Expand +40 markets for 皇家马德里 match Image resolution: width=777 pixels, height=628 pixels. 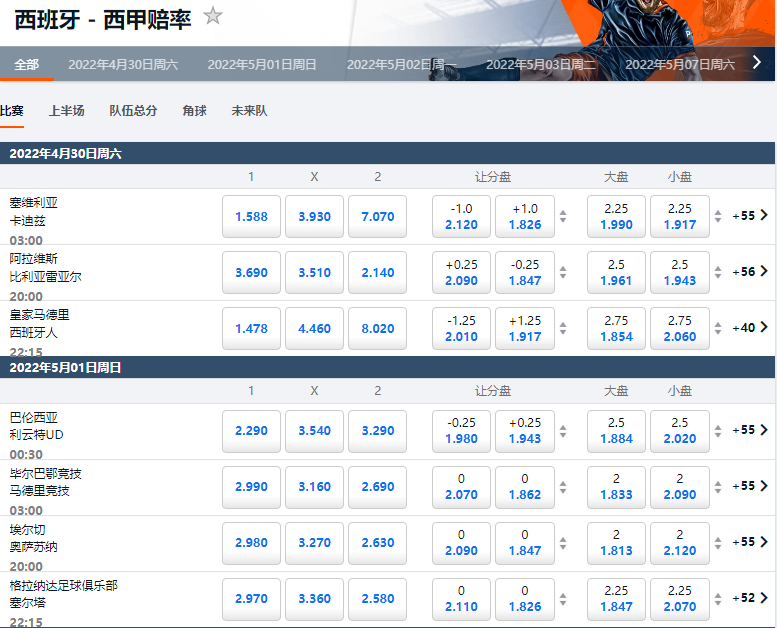coord(750,327)
